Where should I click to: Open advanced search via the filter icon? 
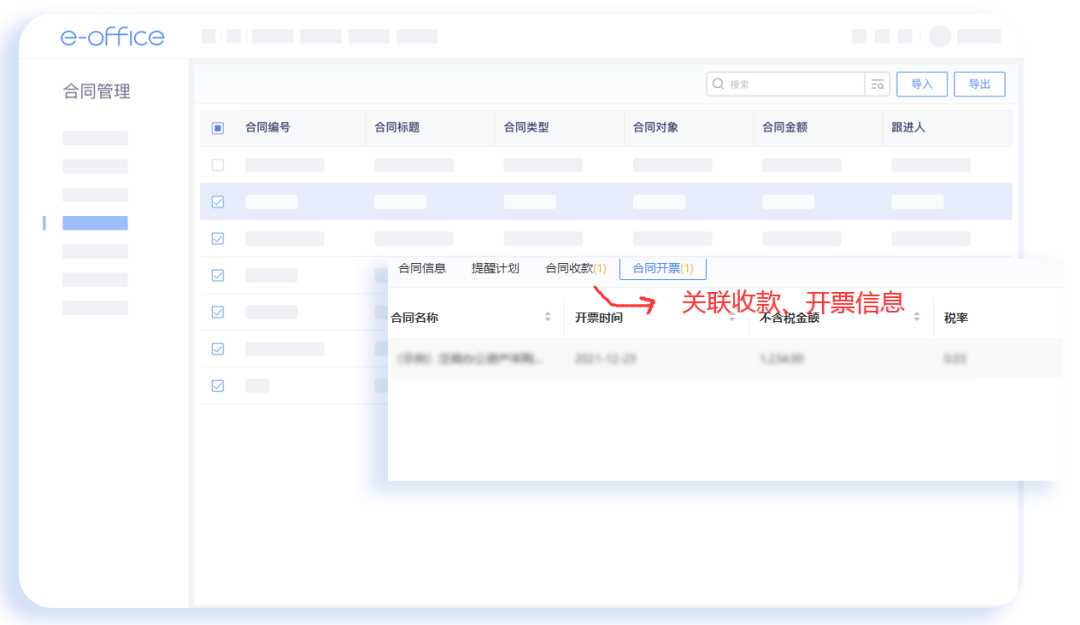tap(876, 84)
